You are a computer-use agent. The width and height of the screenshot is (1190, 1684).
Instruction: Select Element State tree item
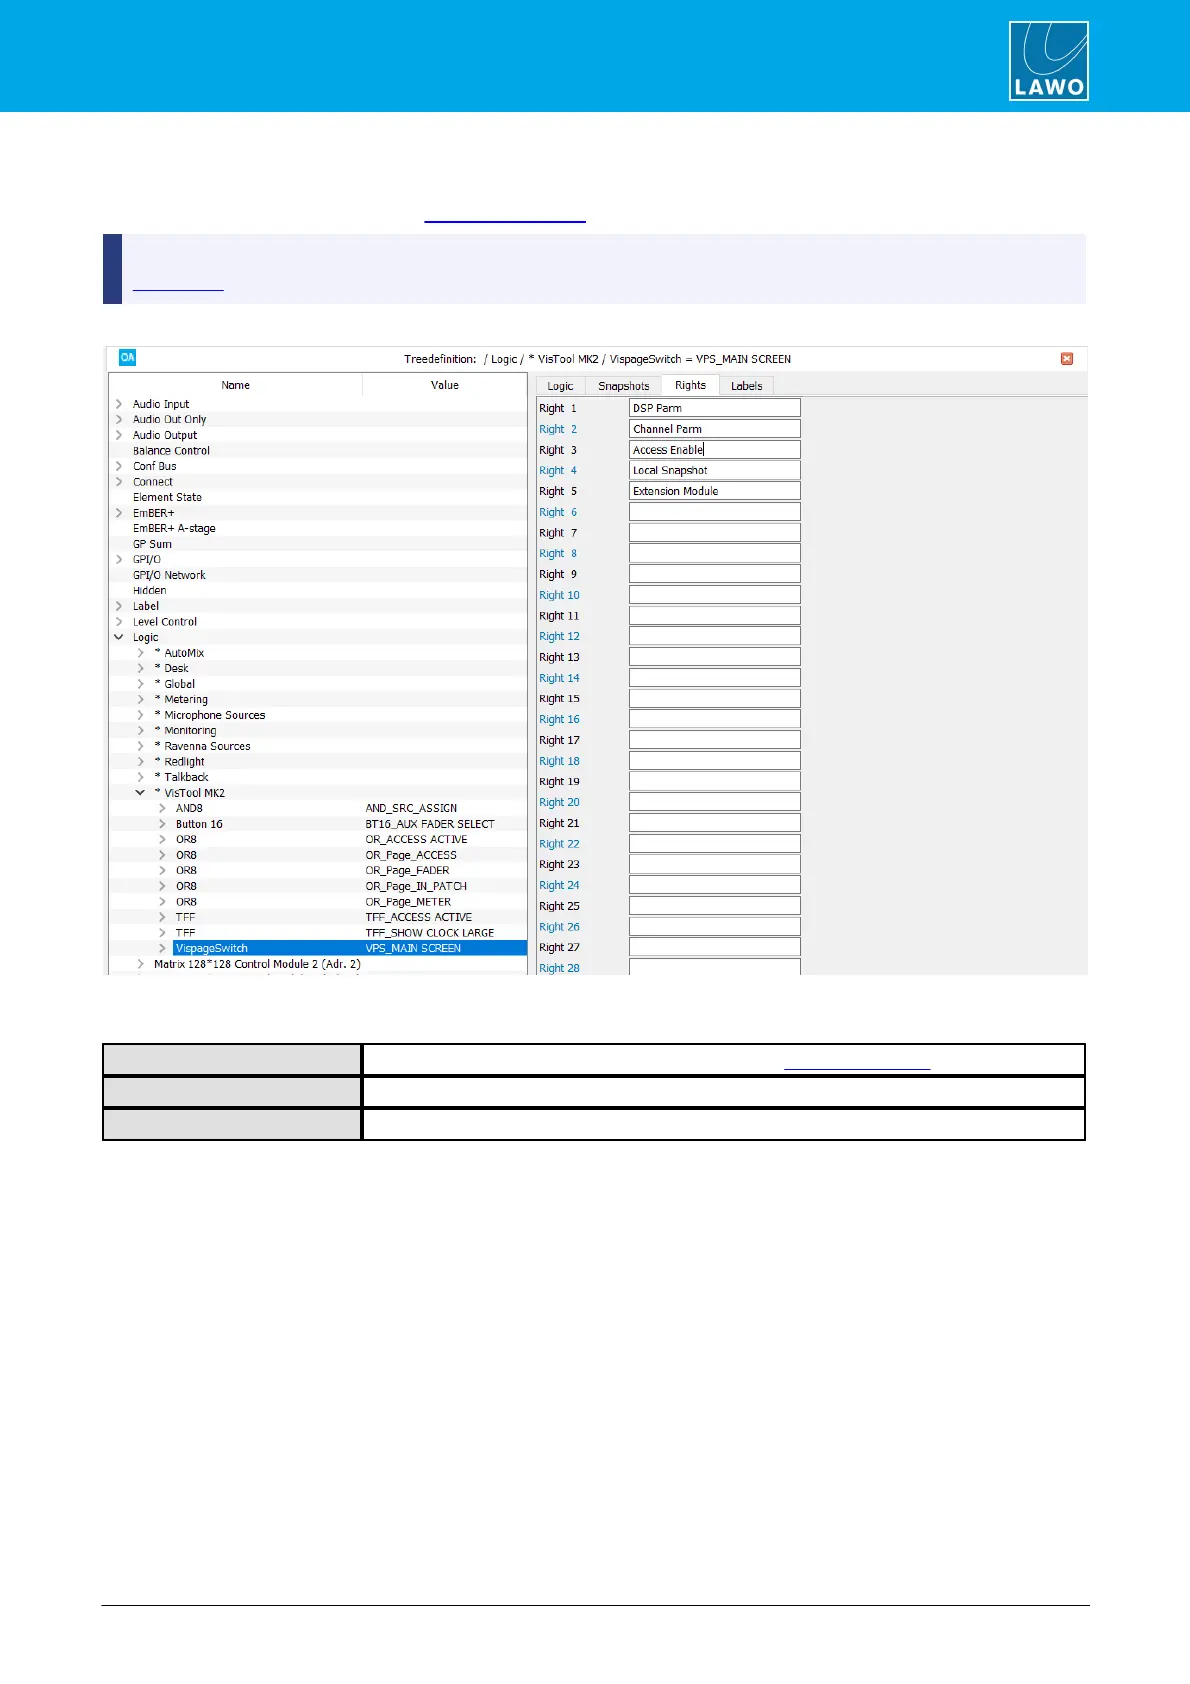[x=167, y=497]
